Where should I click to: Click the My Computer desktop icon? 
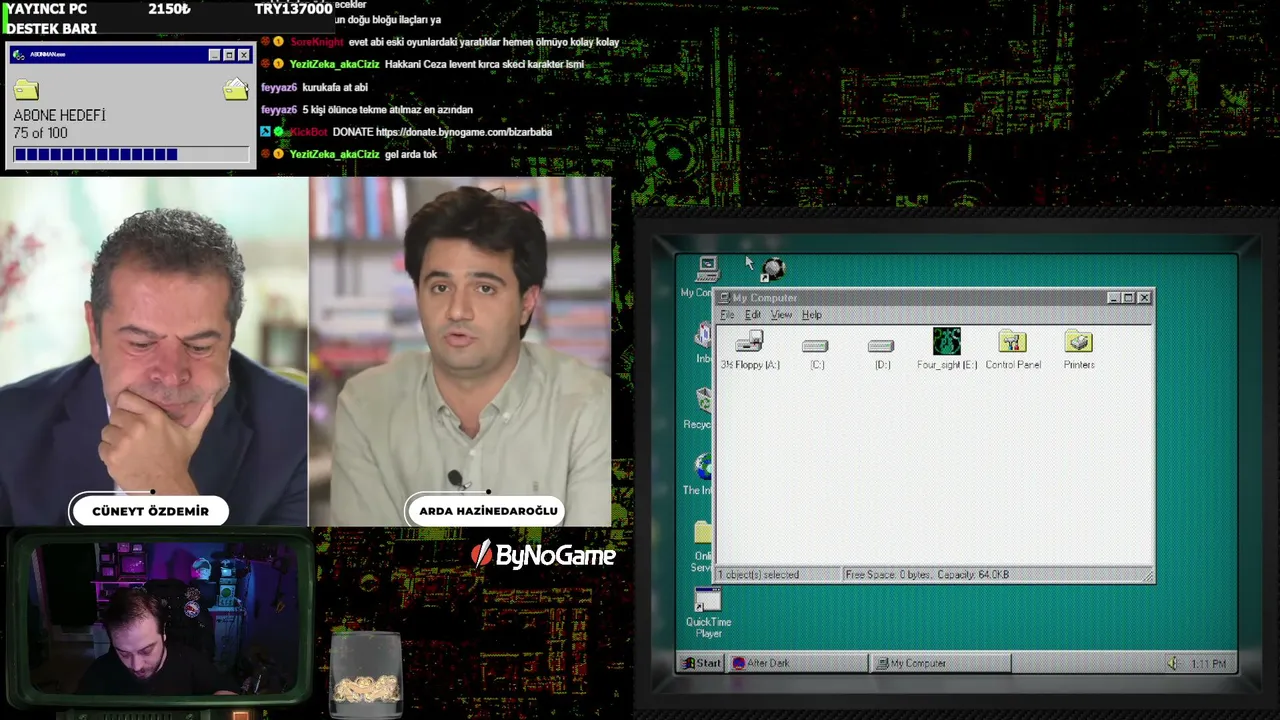click(707, 269)
